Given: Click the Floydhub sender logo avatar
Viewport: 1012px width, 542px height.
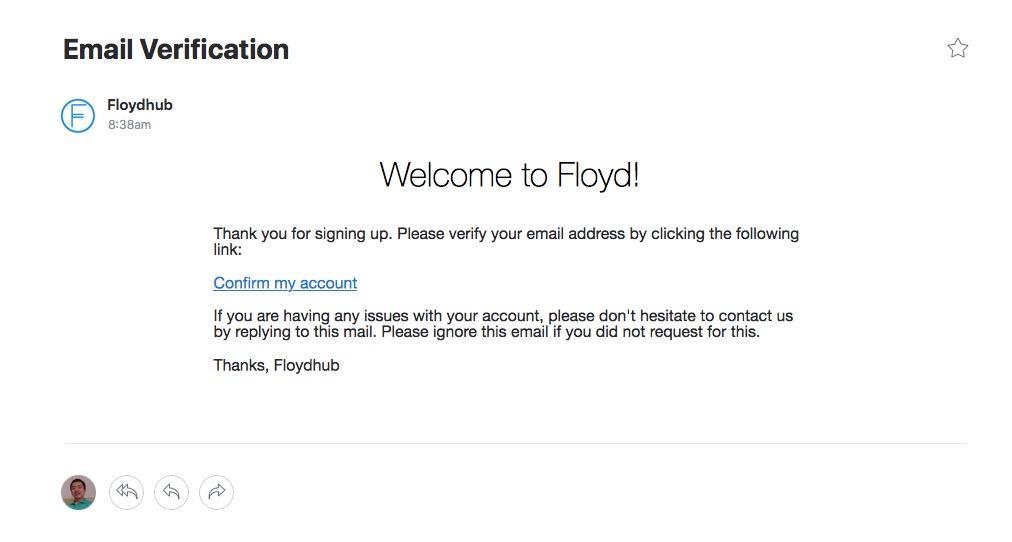Looking at the screenshot, I should pyautogui.click(x=78, y=116).
